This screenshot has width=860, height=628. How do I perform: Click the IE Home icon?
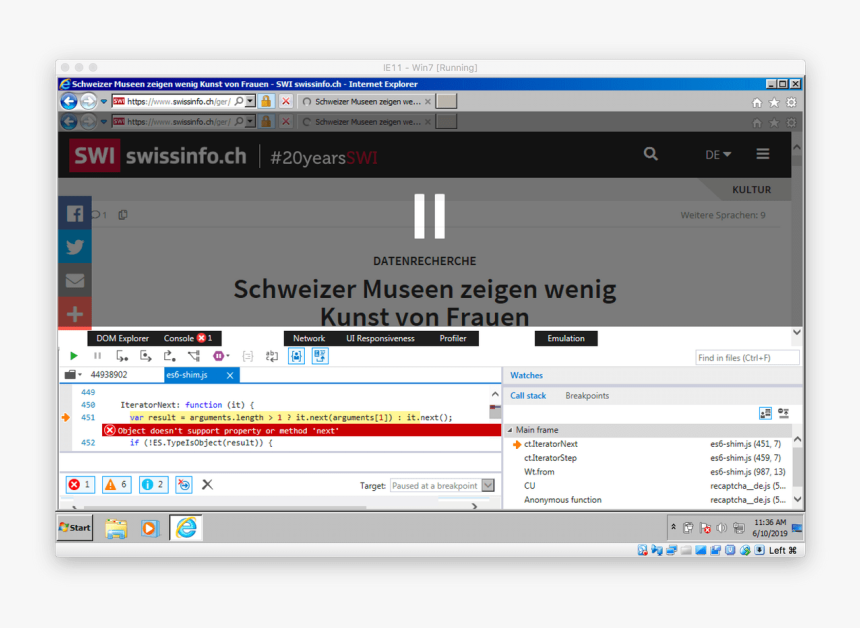pos(757,103)
